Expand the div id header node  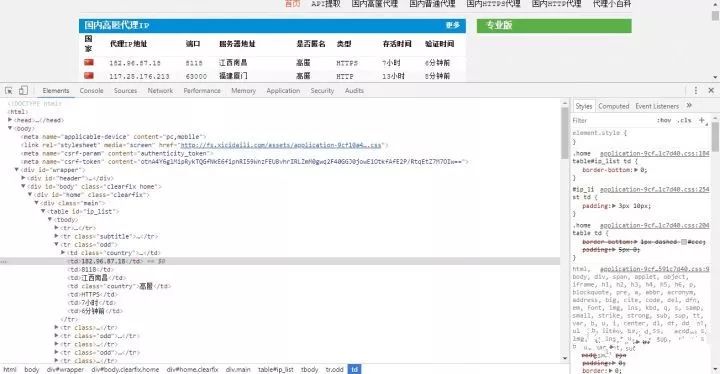[23, 178]
